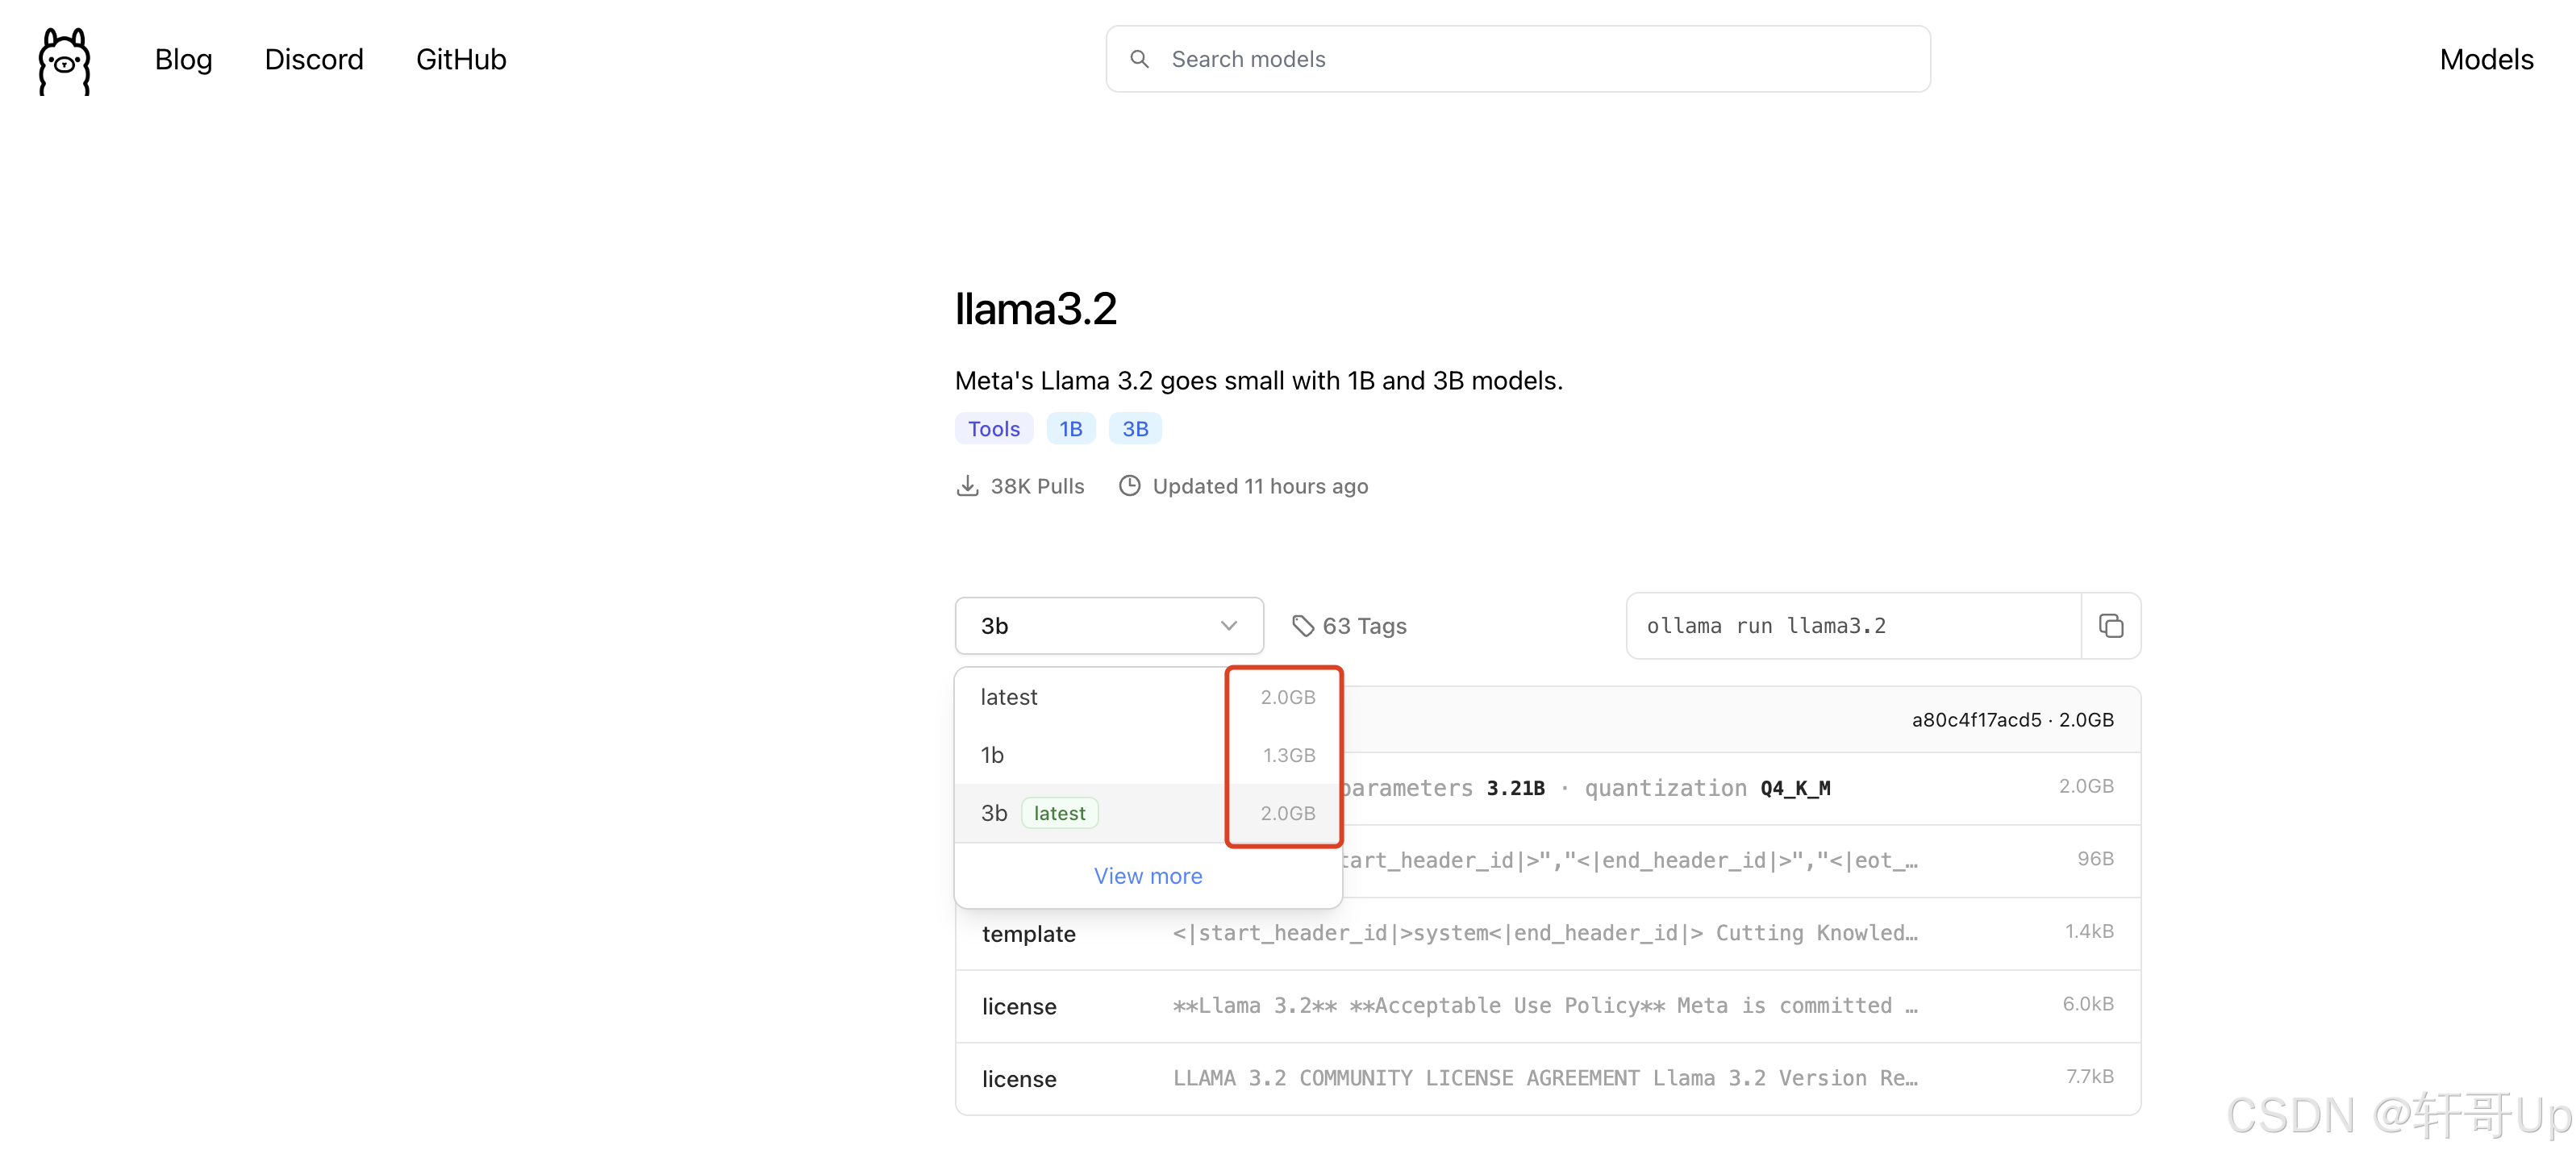Click the 3B size badge
Screen dimensions: 2576x1158
click(1134, 429)
